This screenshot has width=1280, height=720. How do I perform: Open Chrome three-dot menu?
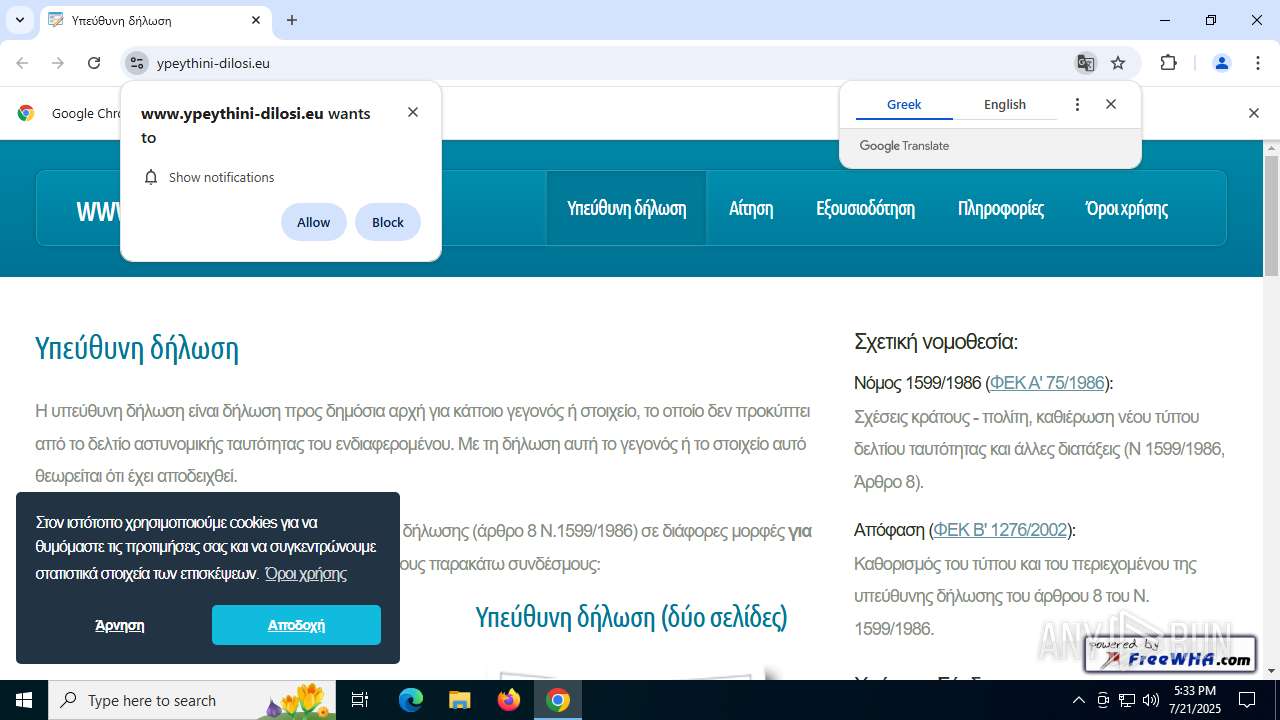pos(1258,63)
